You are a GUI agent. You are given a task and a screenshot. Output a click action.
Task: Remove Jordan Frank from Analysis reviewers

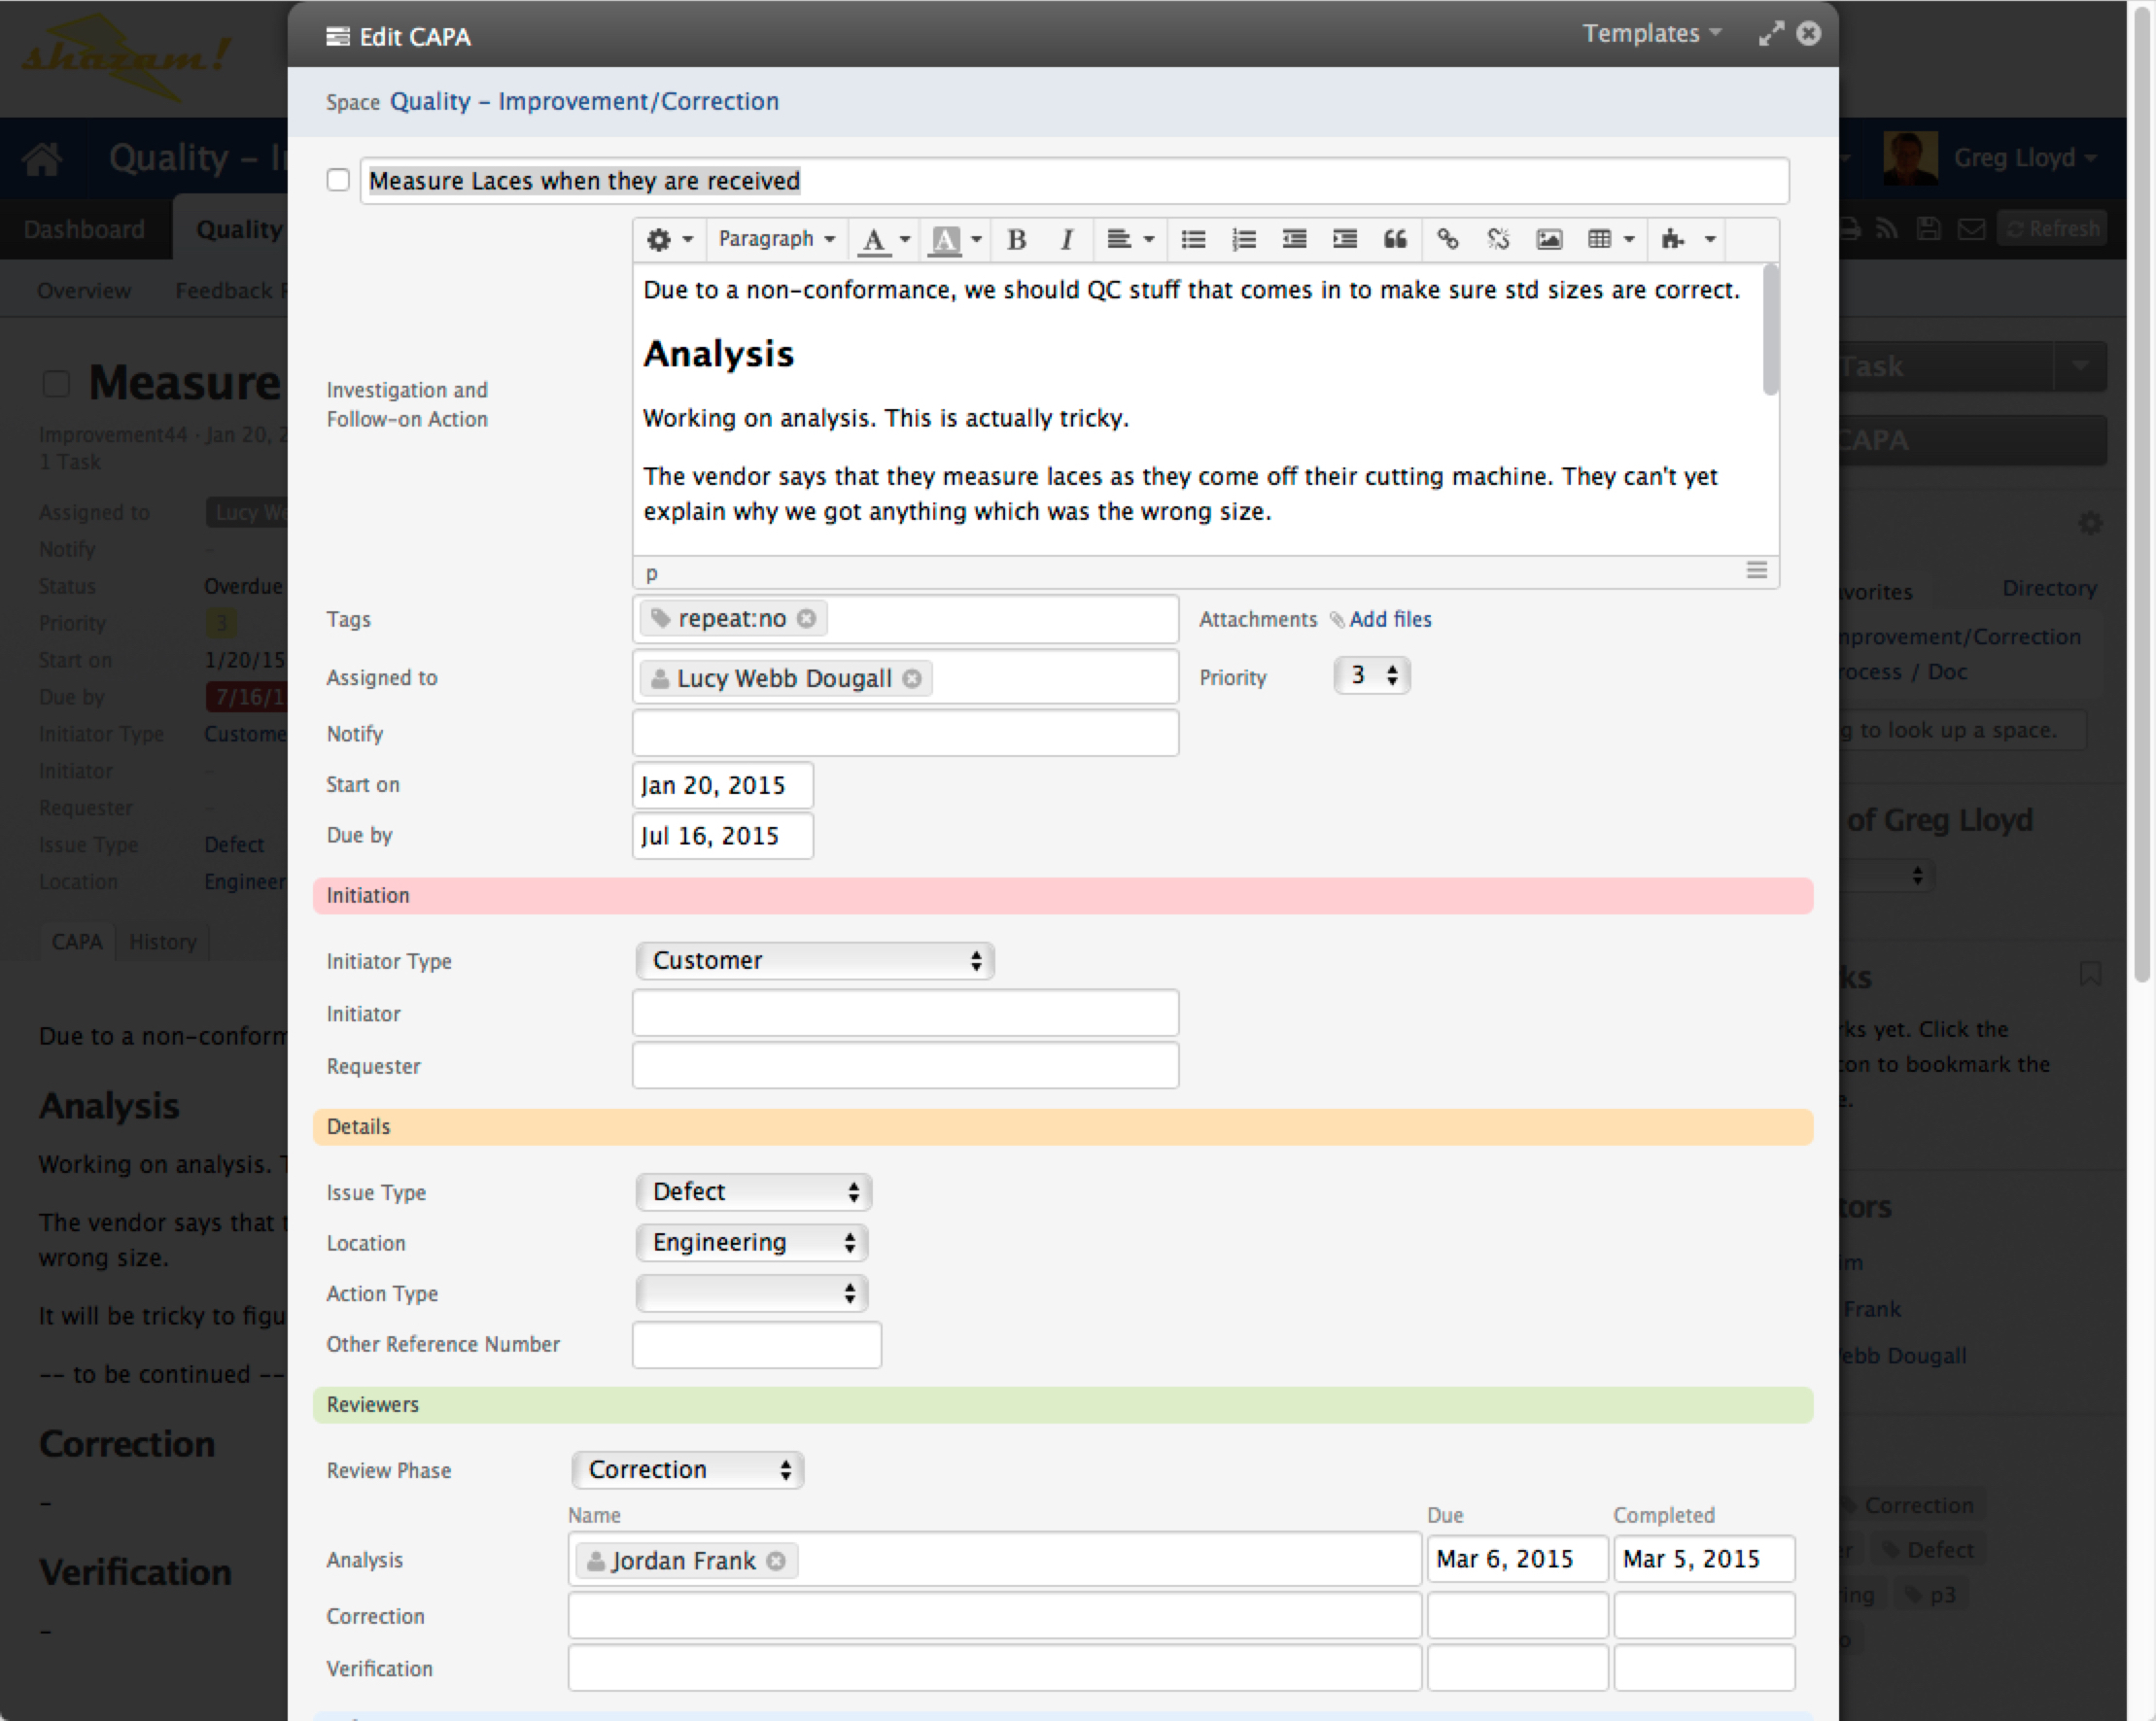pyautogui.click(x=776, y=1561)
